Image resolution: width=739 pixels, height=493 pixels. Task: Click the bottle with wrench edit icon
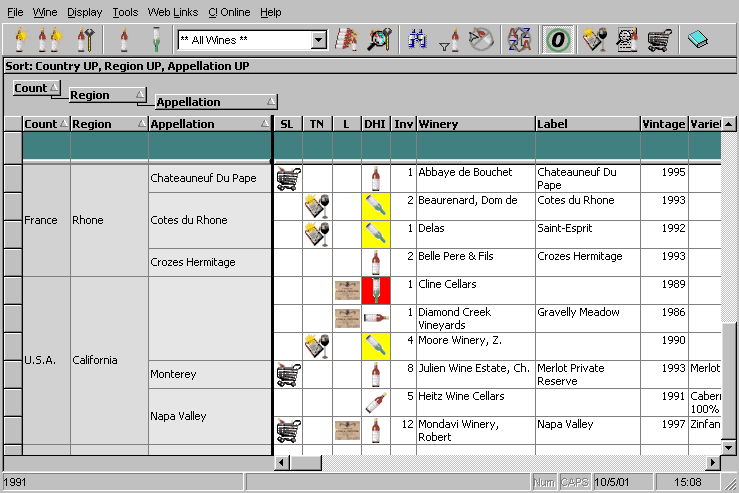coord(86,40)
